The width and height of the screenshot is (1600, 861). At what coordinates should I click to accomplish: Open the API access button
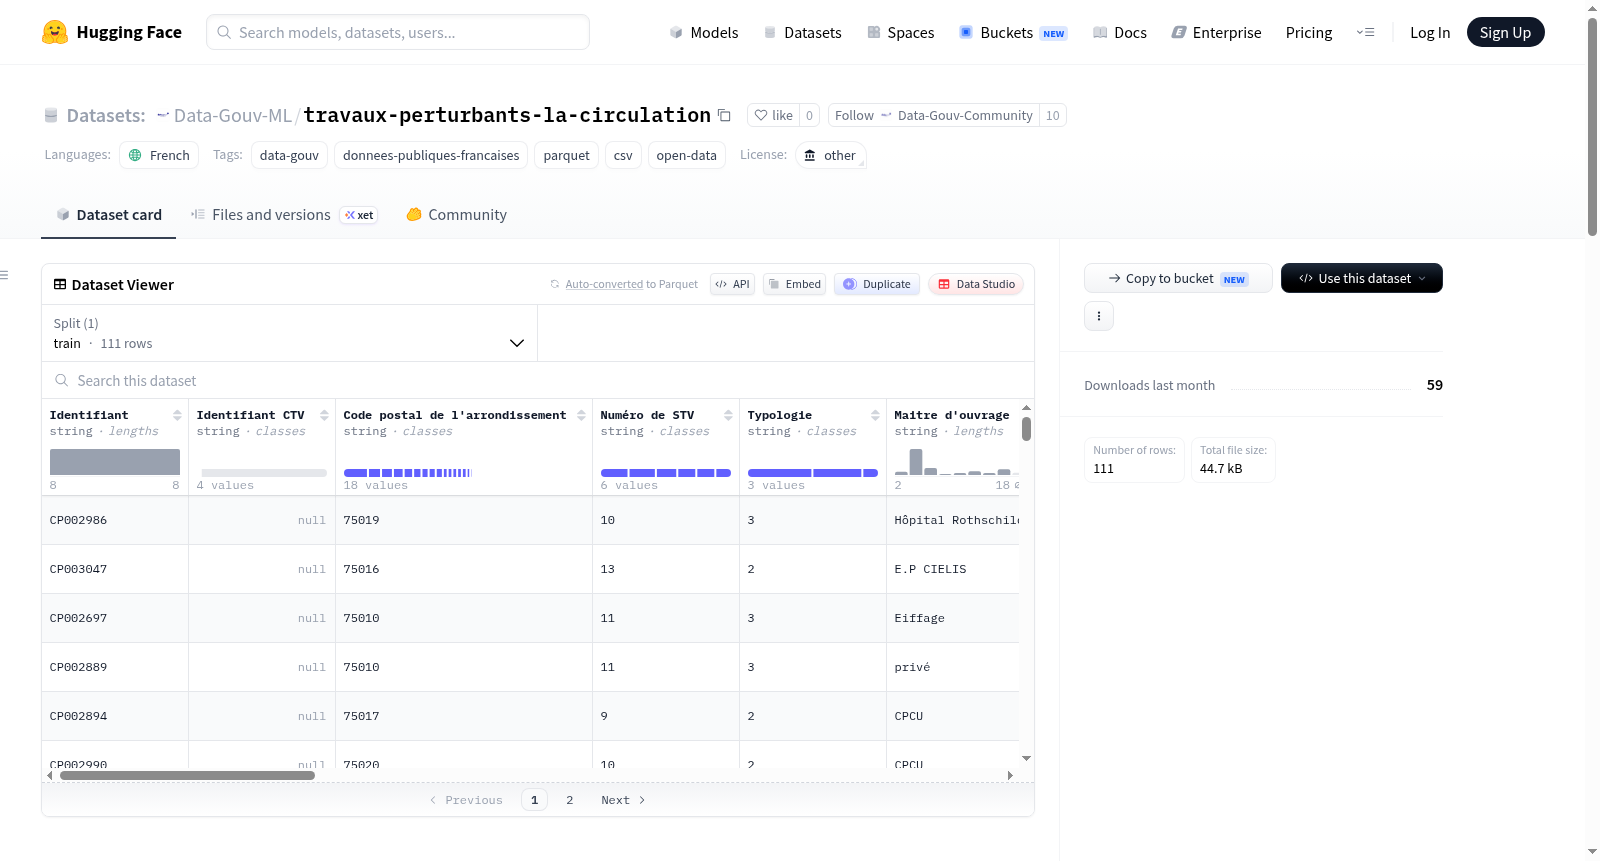pyautogui.click(x=732, y=284)
